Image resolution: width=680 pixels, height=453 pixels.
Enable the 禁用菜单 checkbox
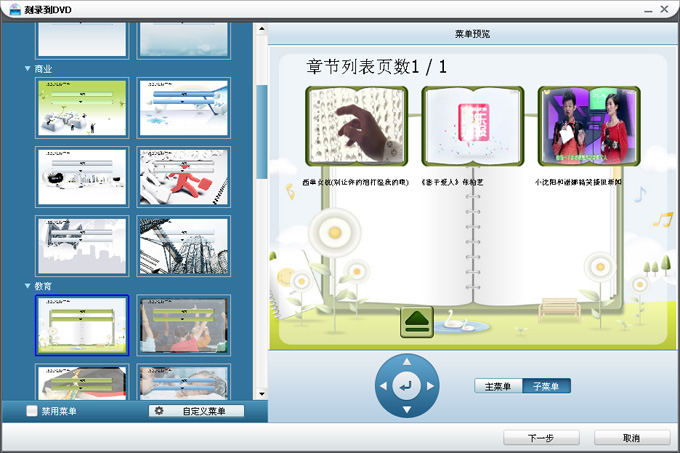(32, 411)
